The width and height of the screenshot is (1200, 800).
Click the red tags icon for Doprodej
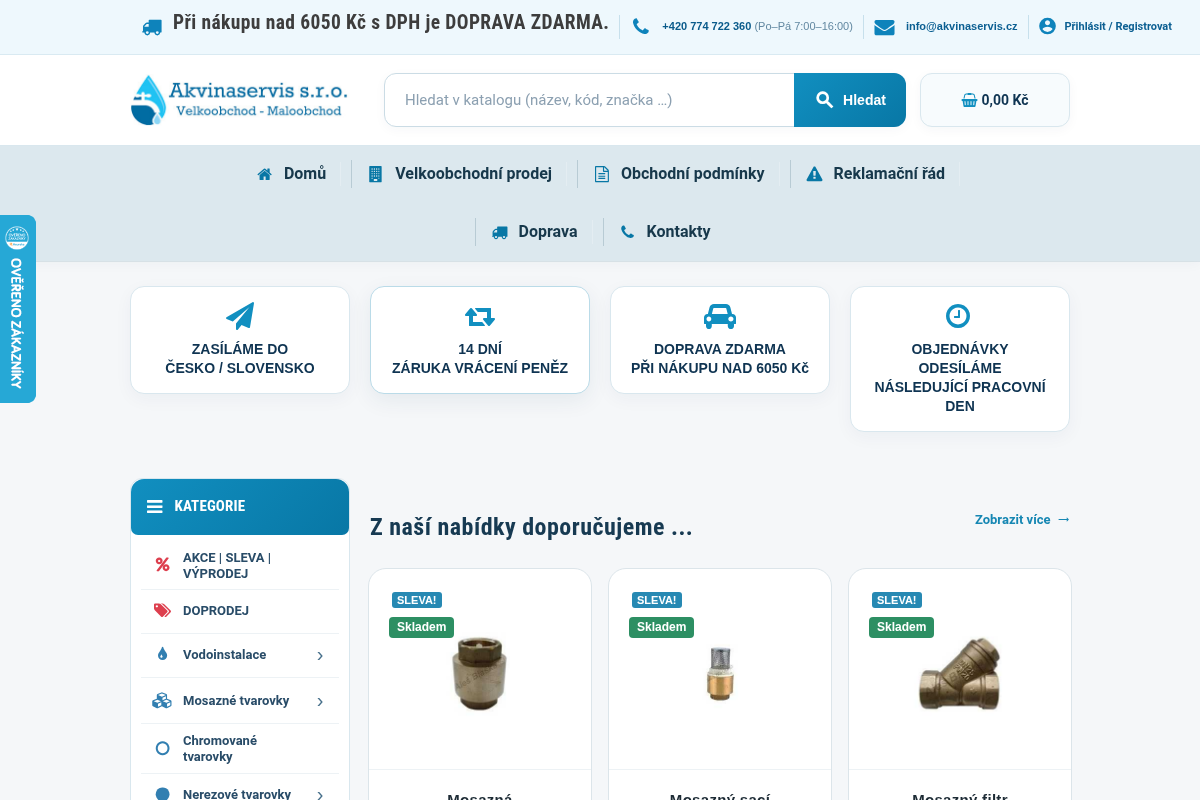point(162,610)
